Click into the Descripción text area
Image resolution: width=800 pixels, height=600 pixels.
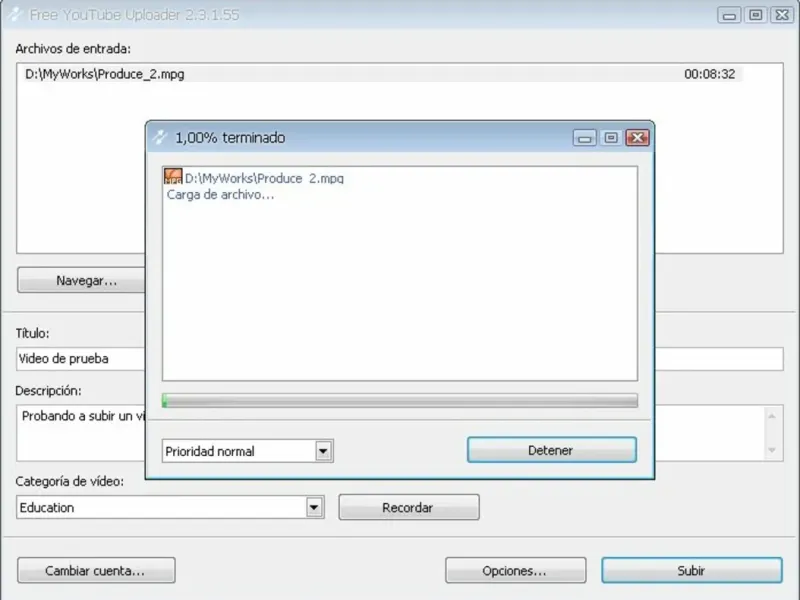tap(82, 433)
